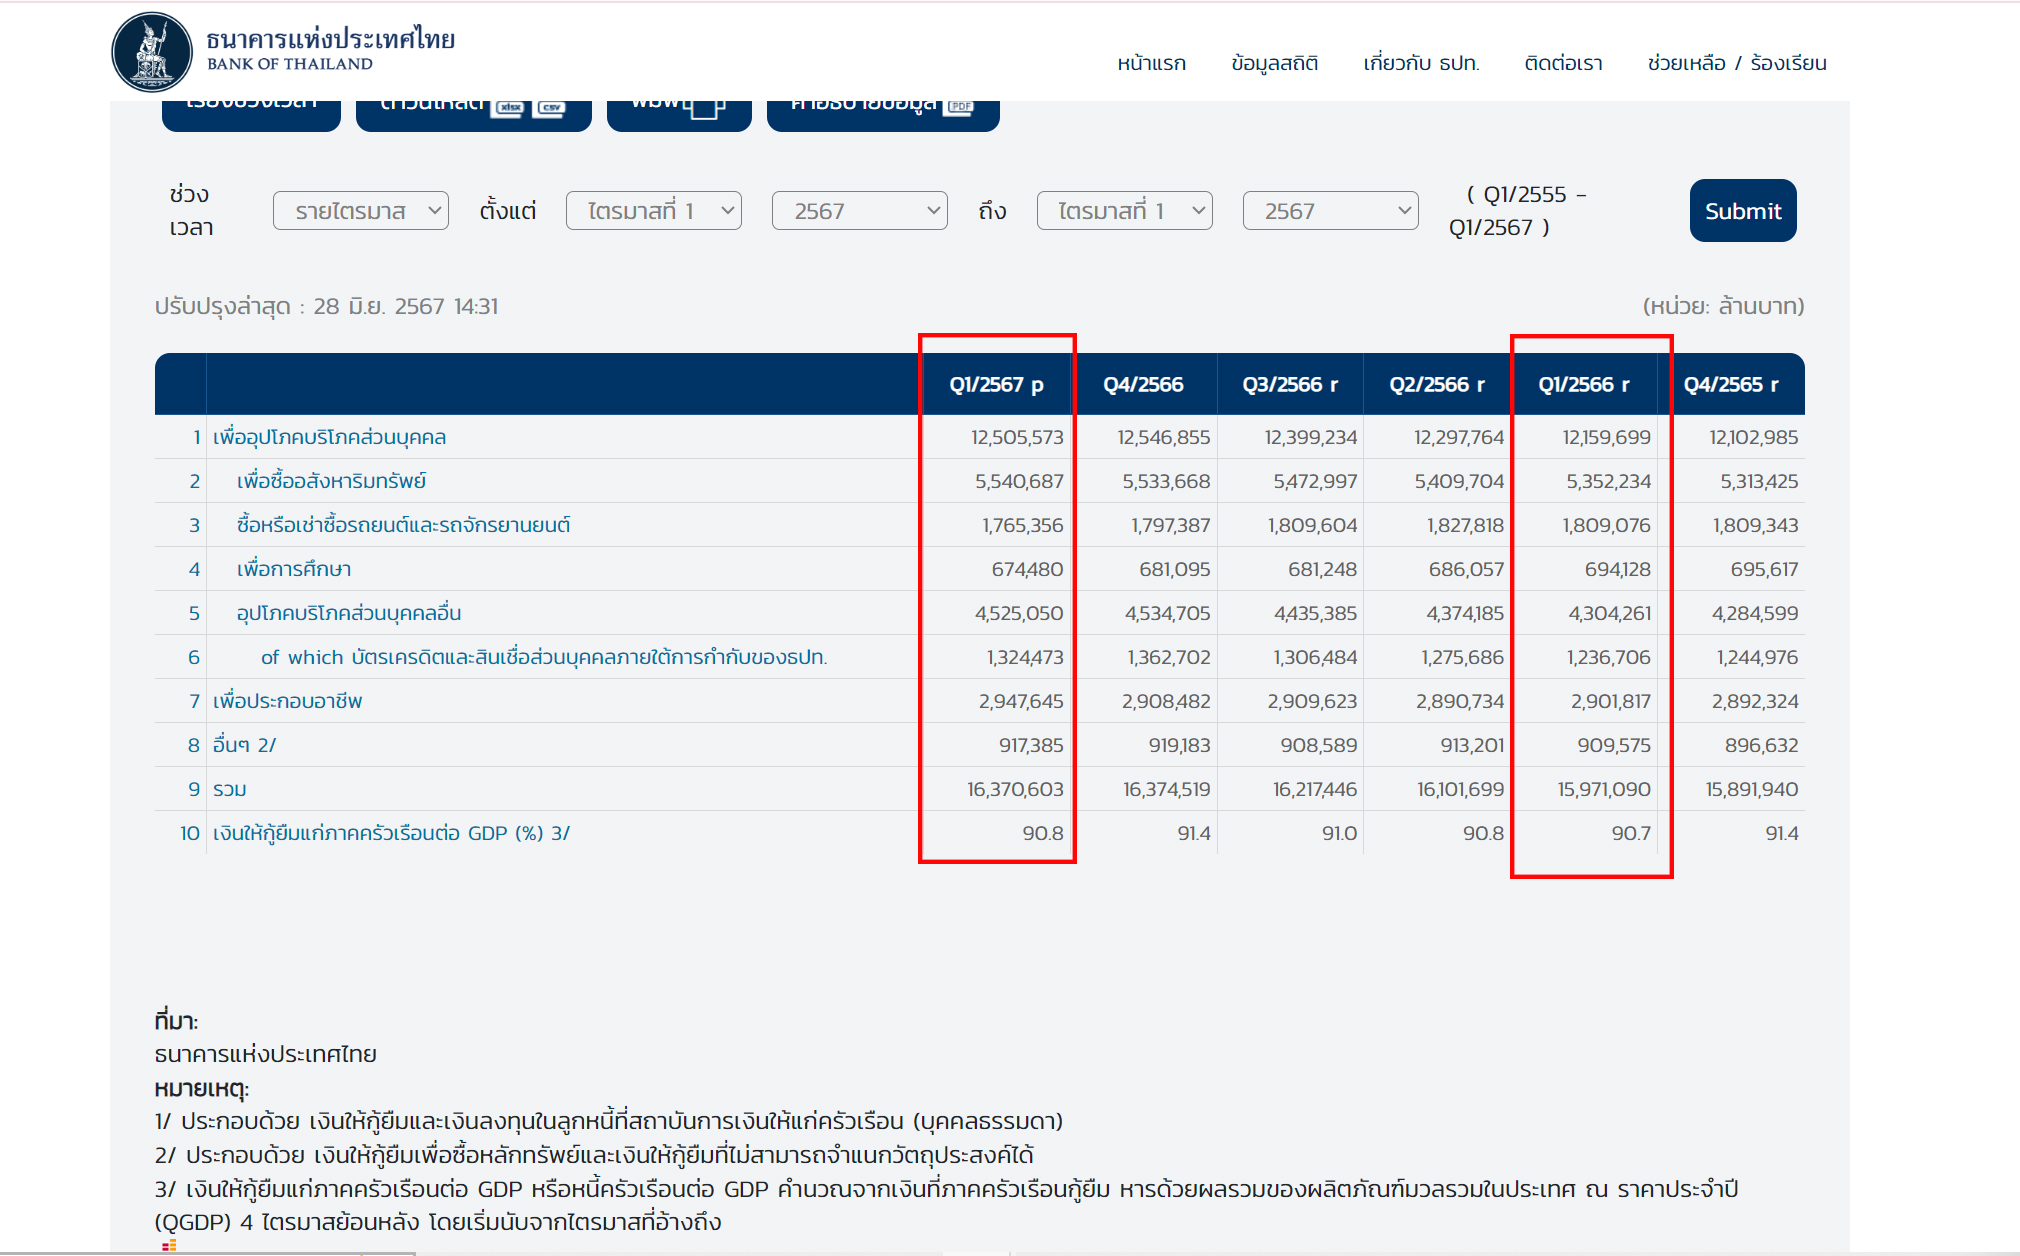Click the csv download icon
The height and width of the screenshot is (1256, 2020).
click(x=551, y=108)
